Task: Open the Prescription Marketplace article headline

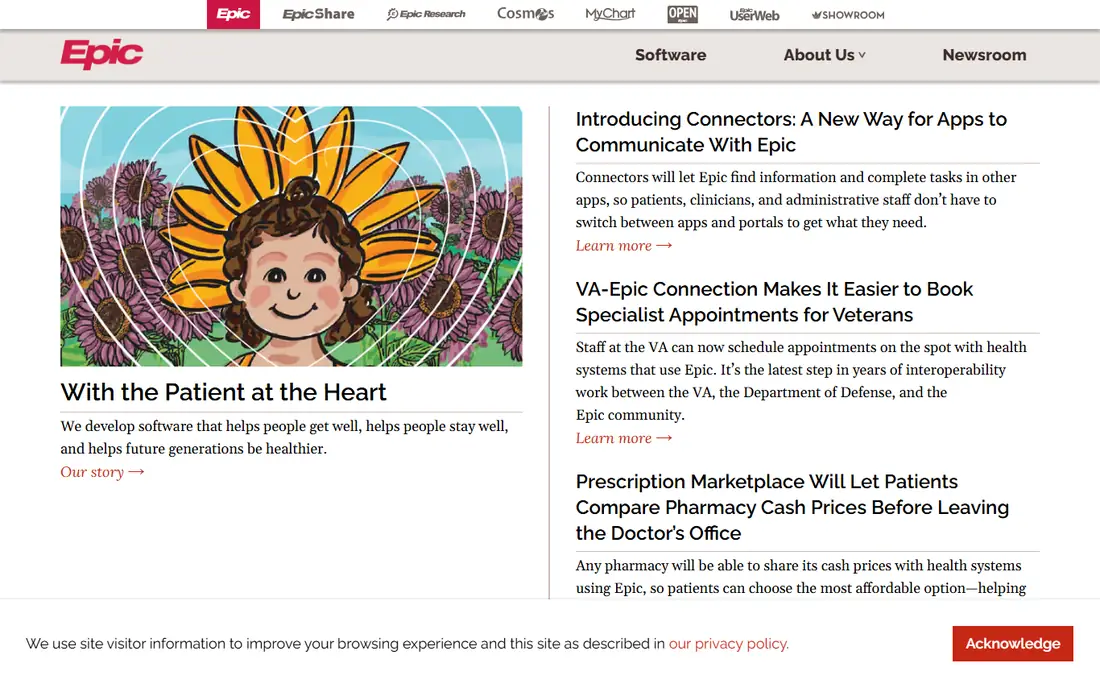Action: [x=793, y=507]
